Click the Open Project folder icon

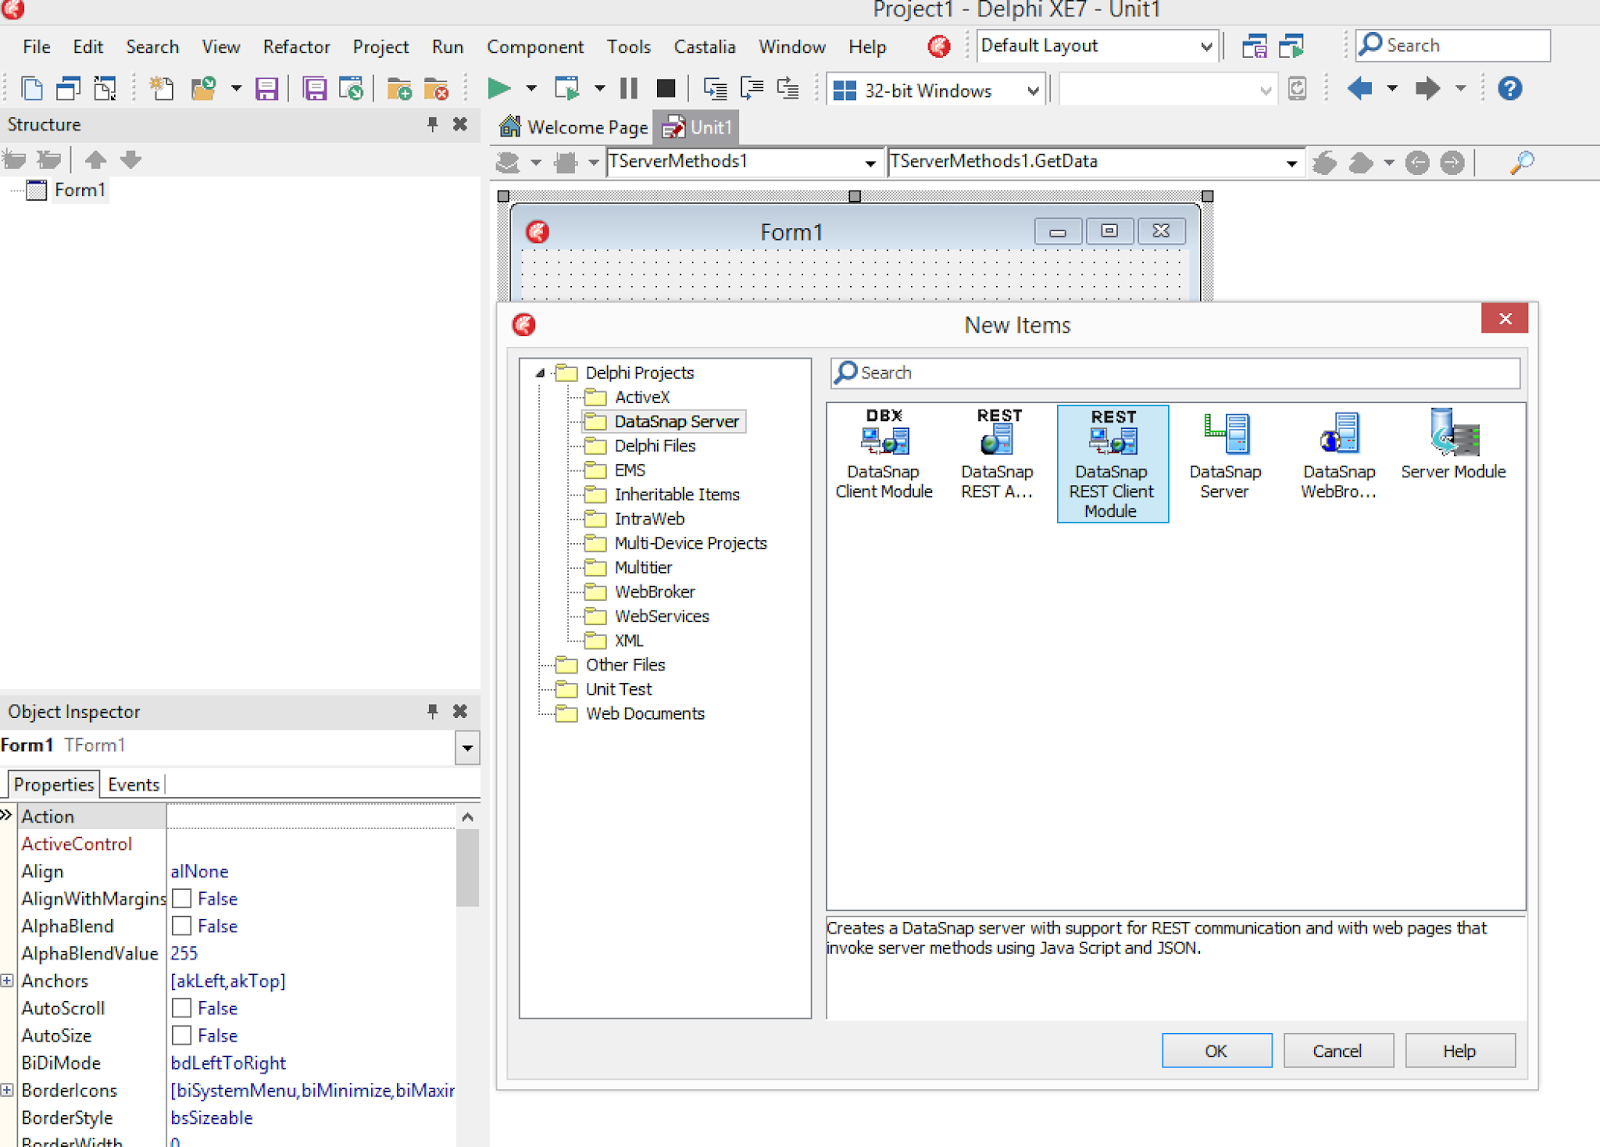204,89
